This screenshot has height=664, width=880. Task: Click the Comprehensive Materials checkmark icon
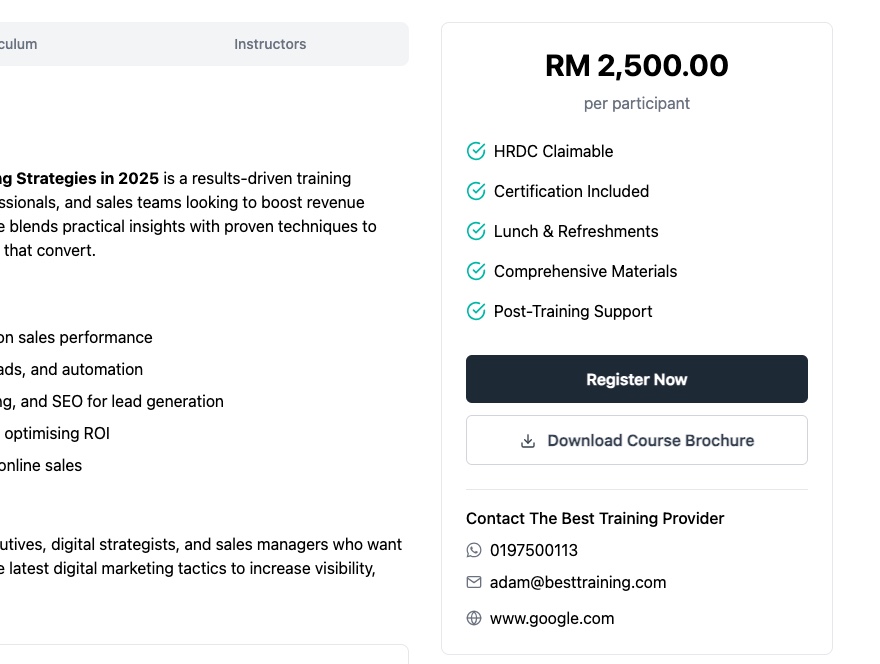476,271
